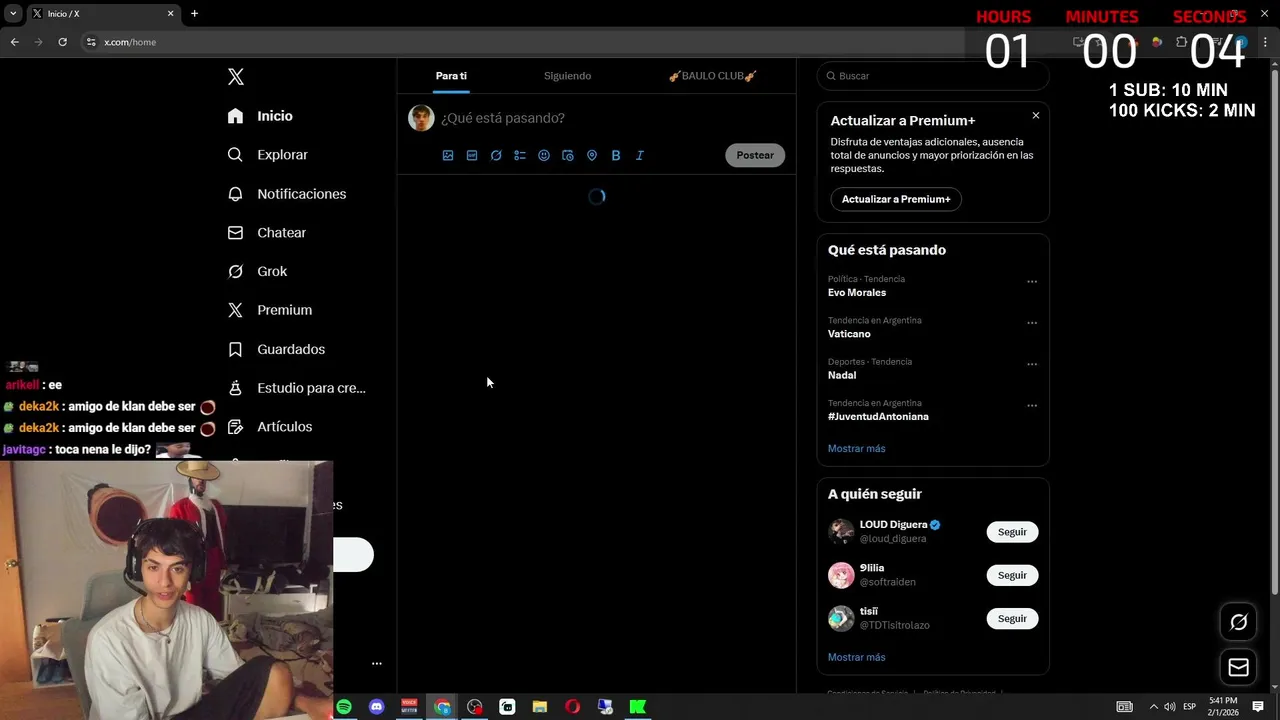Schedule the post with calendar icon
This screenshot has width=1280, height=720.
pos(568,155)
